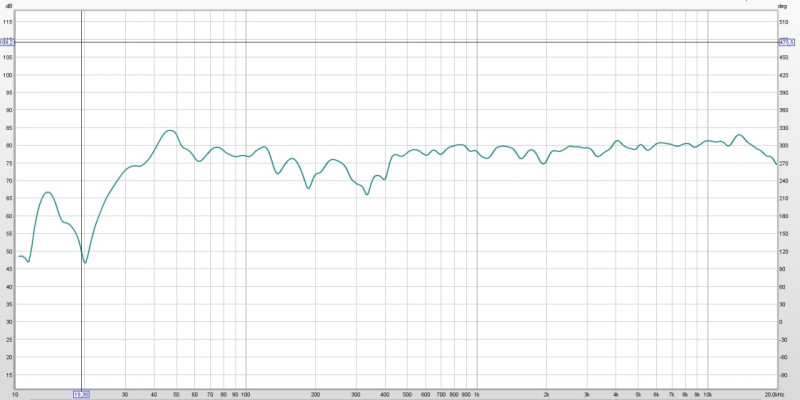800x400 pixels.
Task: Click the curve's low-frequency hump below 20 Hz
Action: 47,192
